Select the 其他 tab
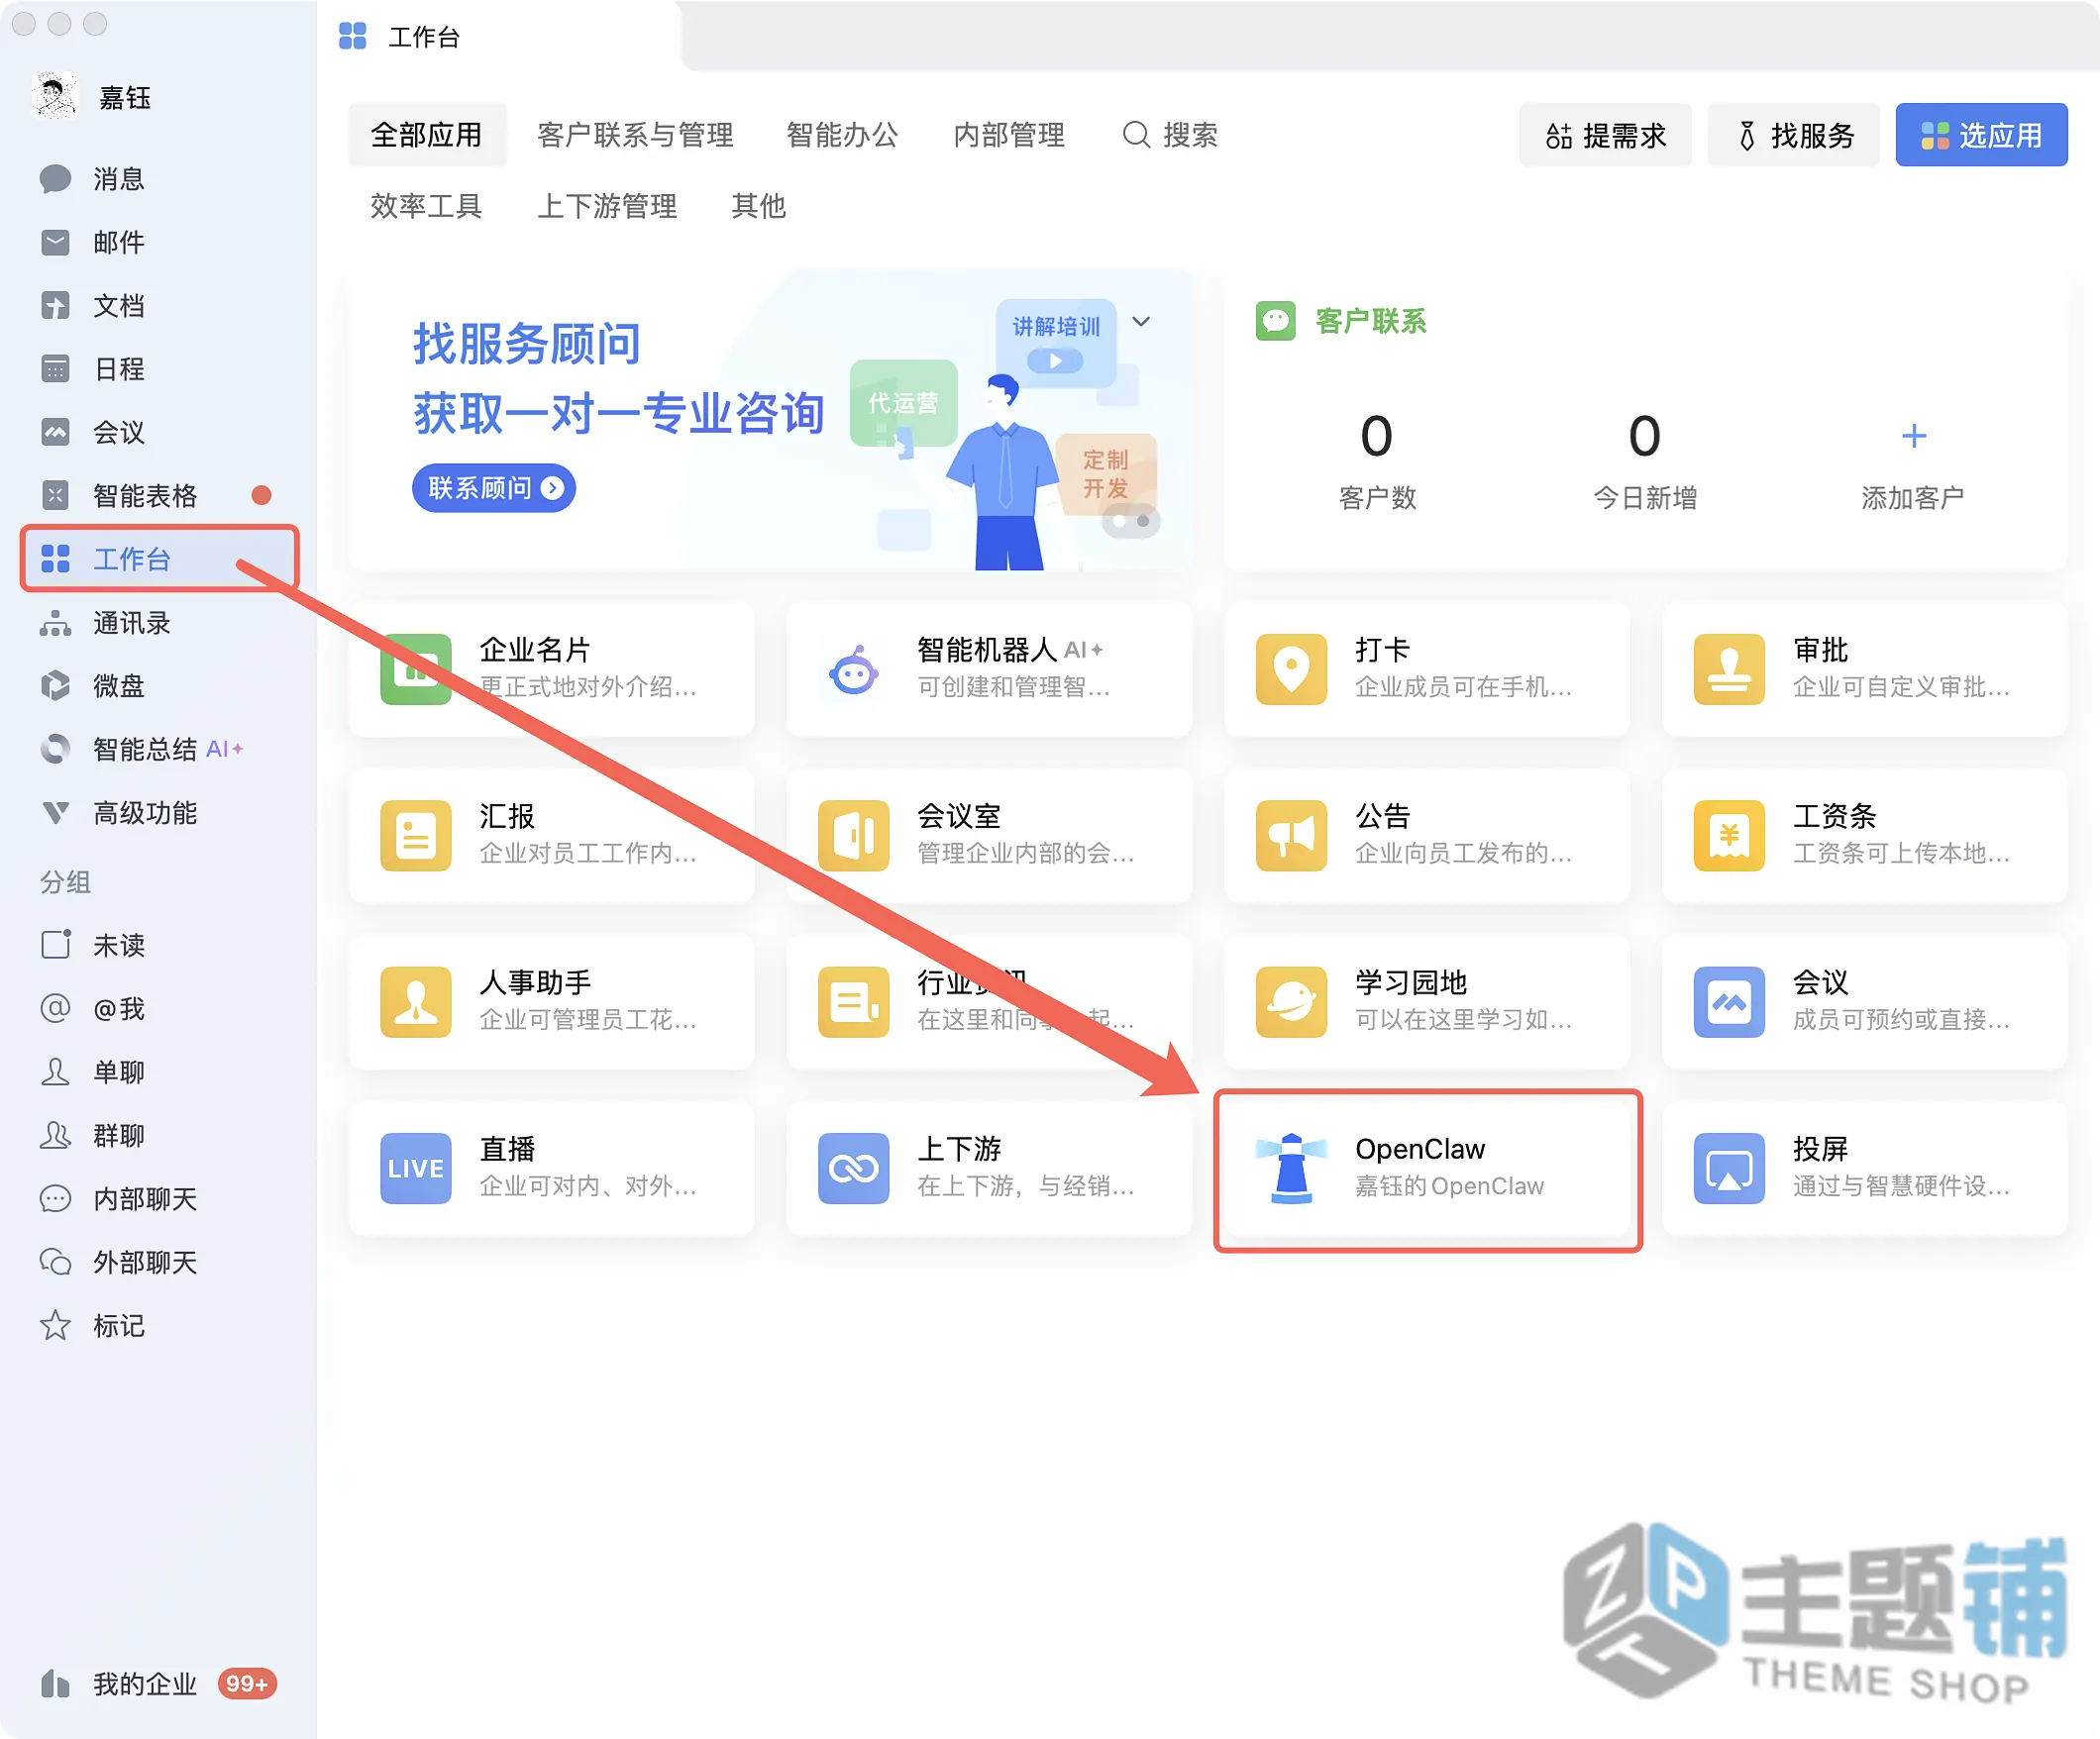The width and height of the screenshot is (2100, 1739). pos(758,206)
